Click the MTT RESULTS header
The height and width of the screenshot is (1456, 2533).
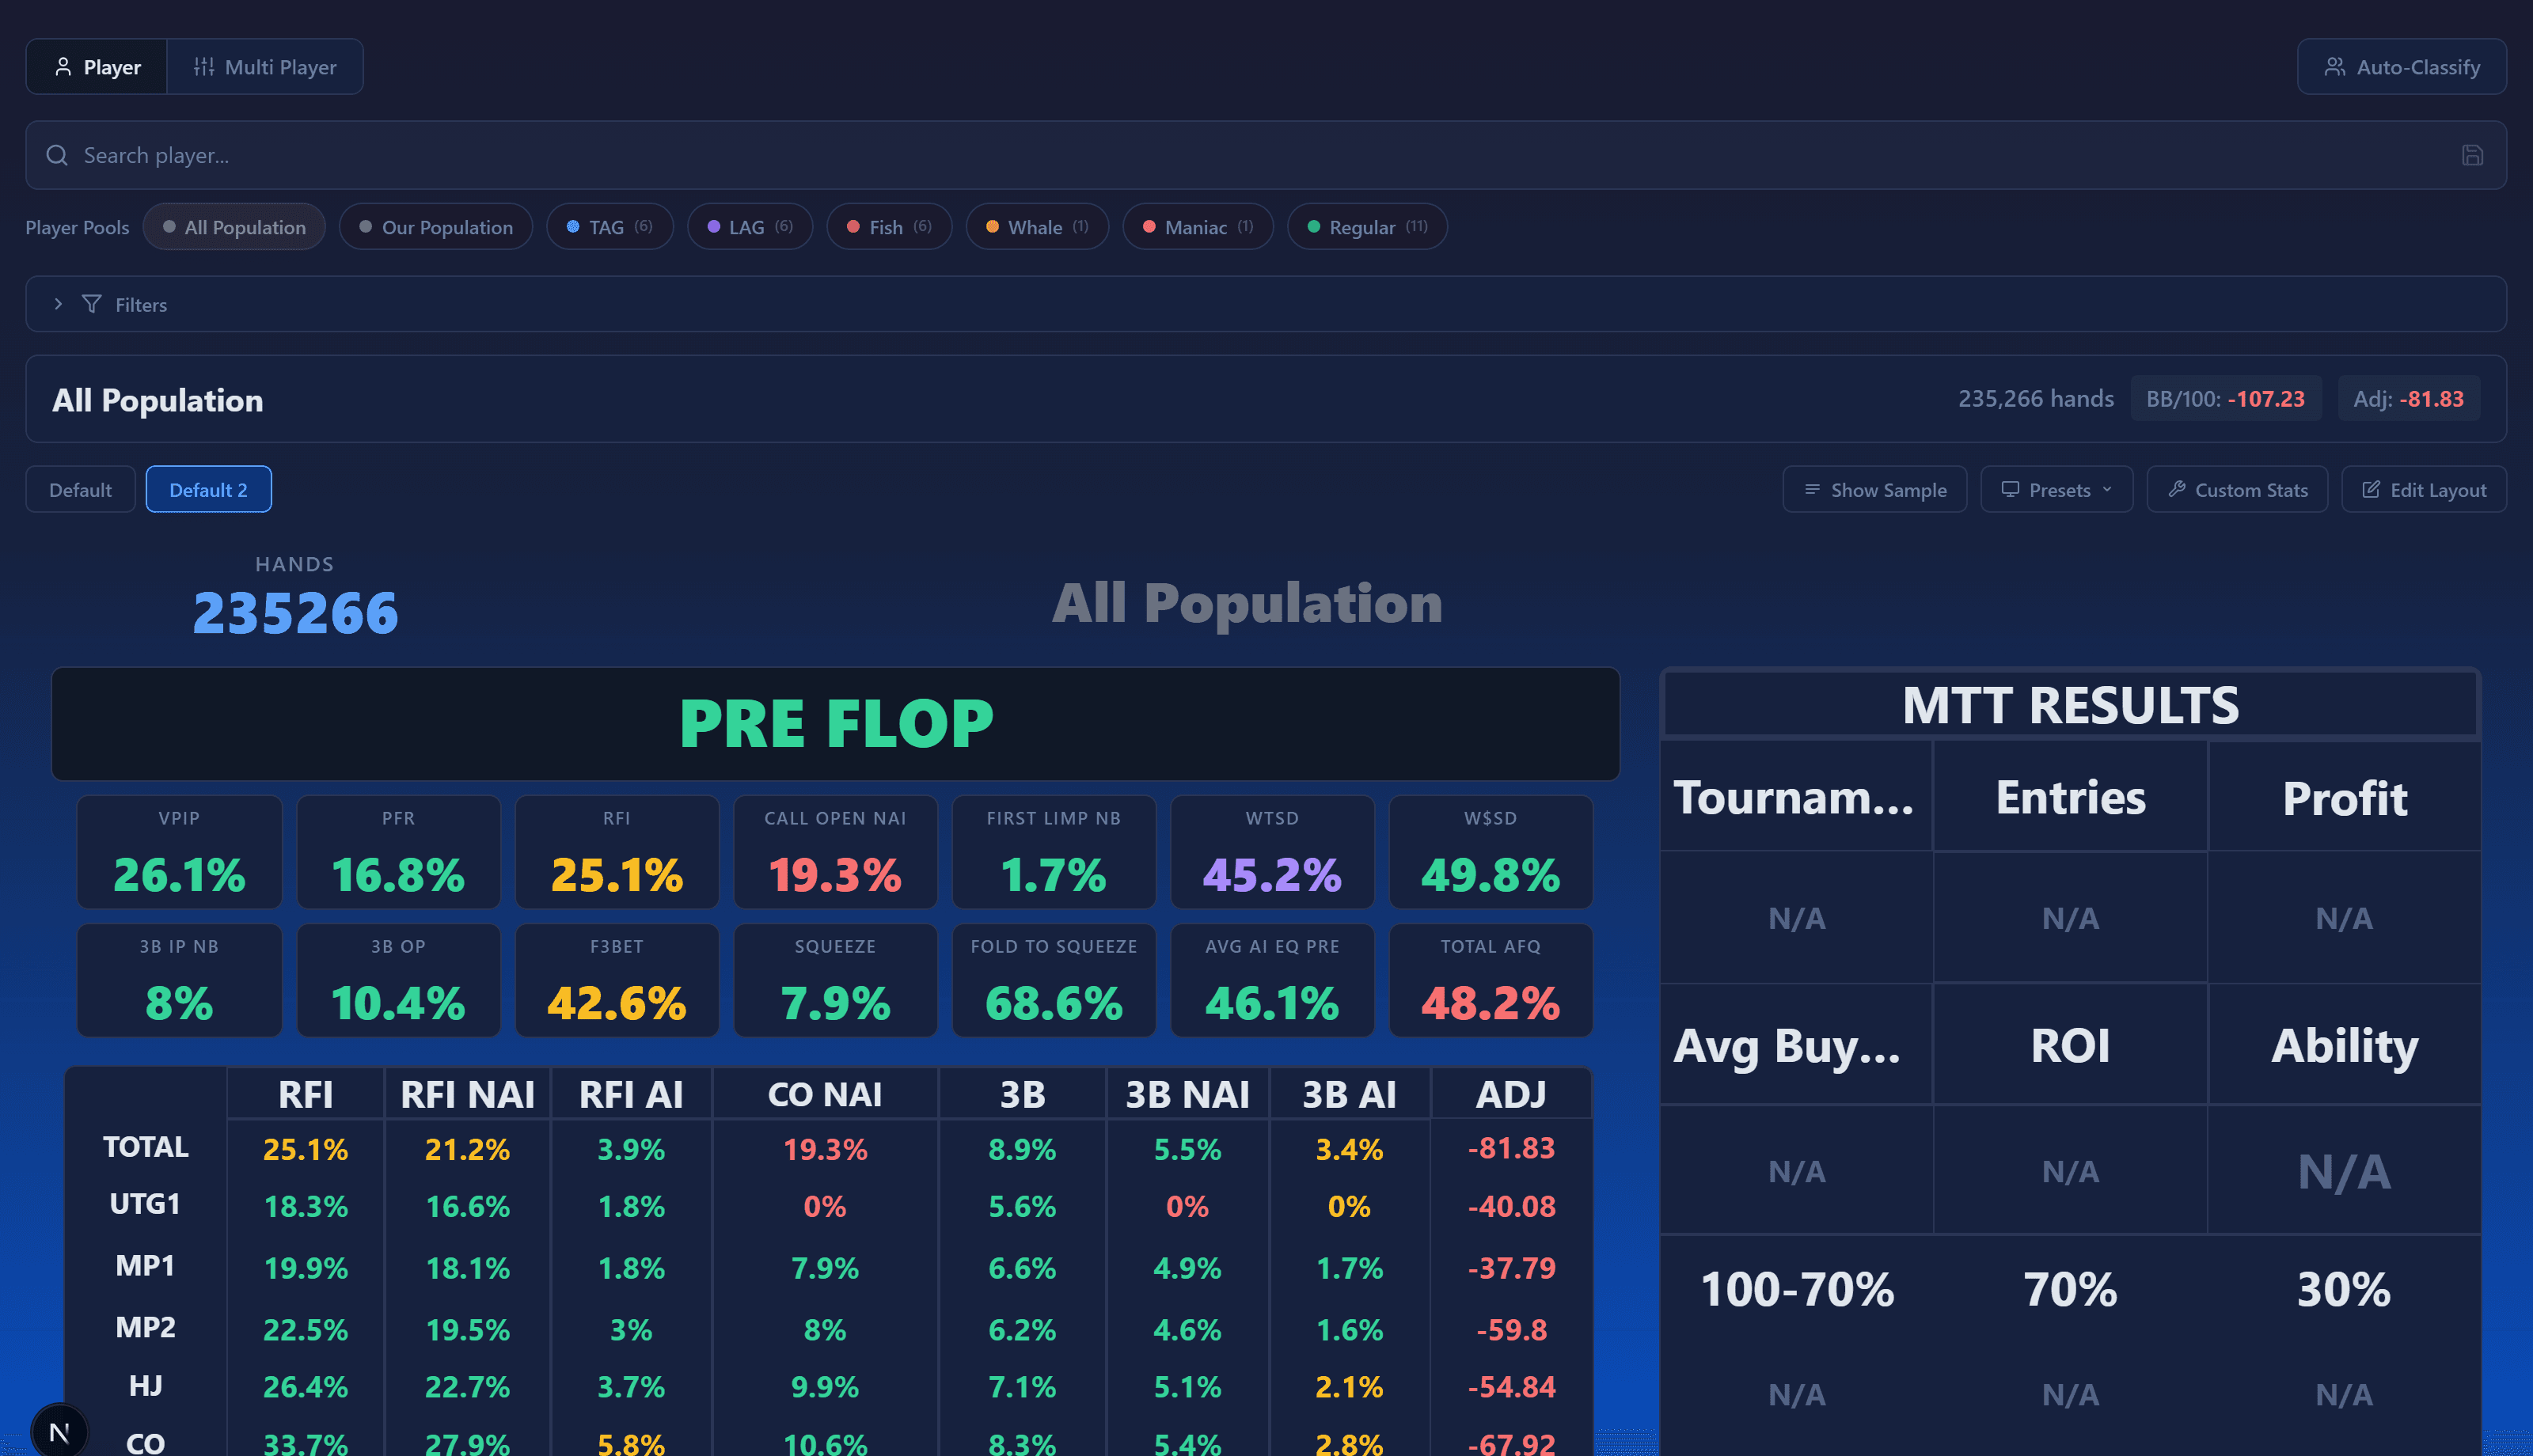2070,705
